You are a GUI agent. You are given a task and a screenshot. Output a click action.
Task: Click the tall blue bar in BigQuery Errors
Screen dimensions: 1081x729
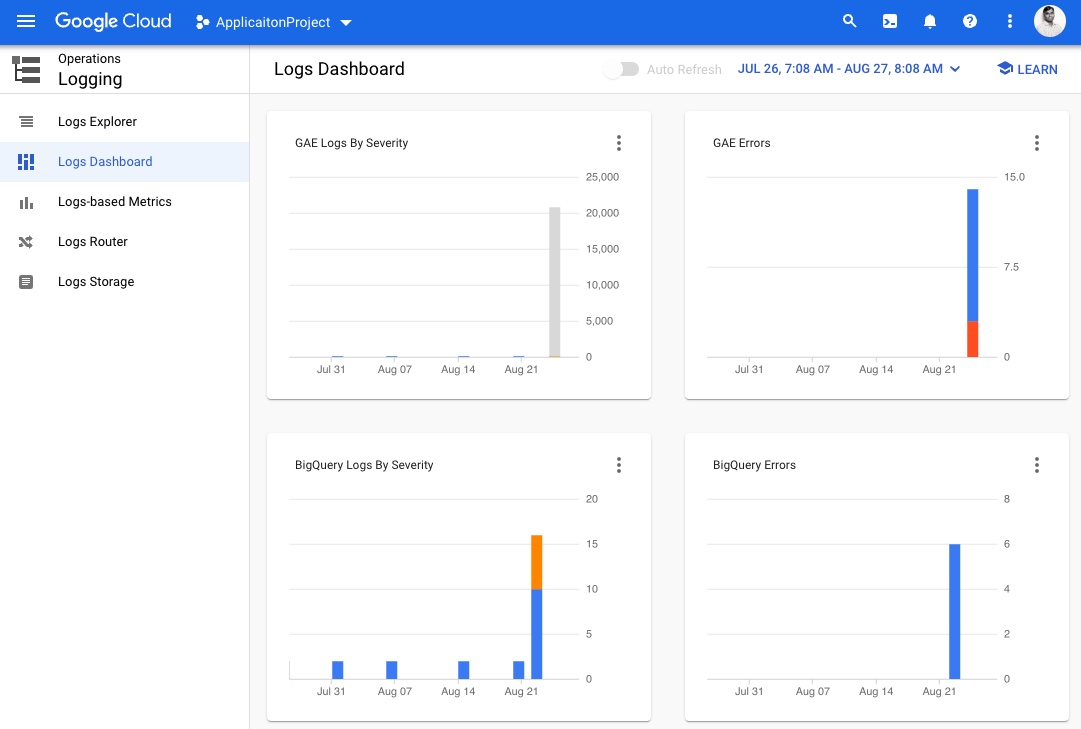point(954,612)
